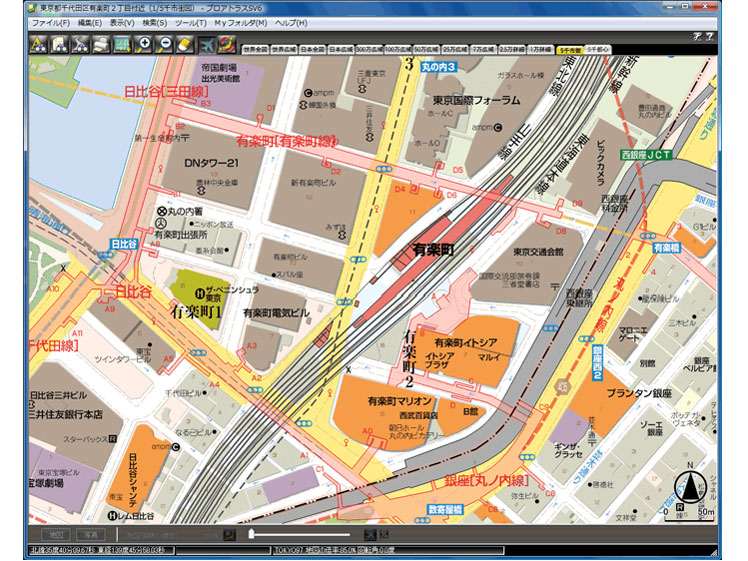Click the 東京国際フォーラム label on map

tap(476, 100)
